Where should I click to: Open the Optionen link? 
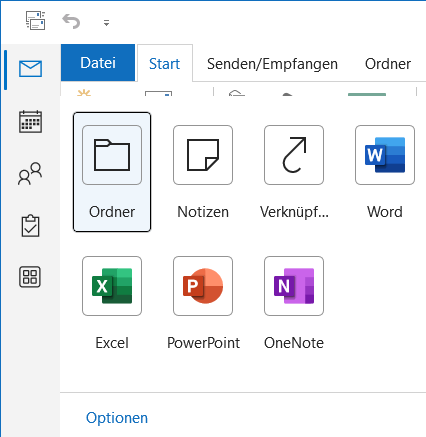117,418
